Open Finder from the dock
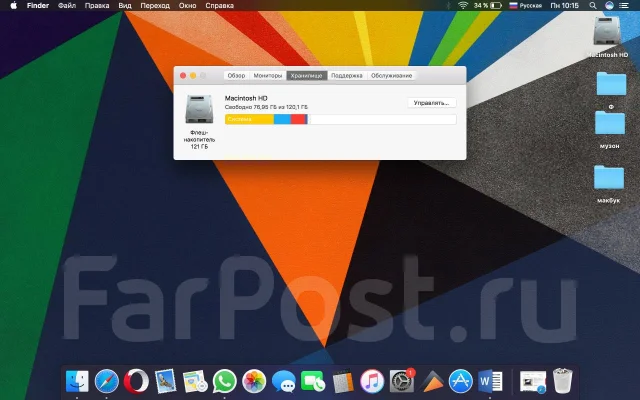 pyautogui.click(x=77, y=381)
